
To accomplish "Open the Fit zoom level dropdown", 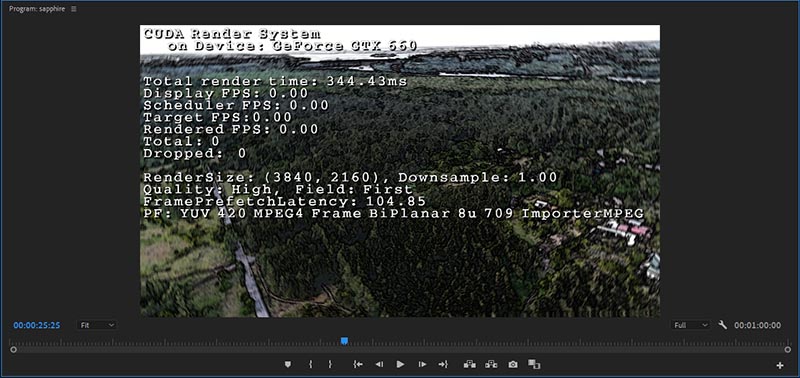I will [x=97, y=325].
